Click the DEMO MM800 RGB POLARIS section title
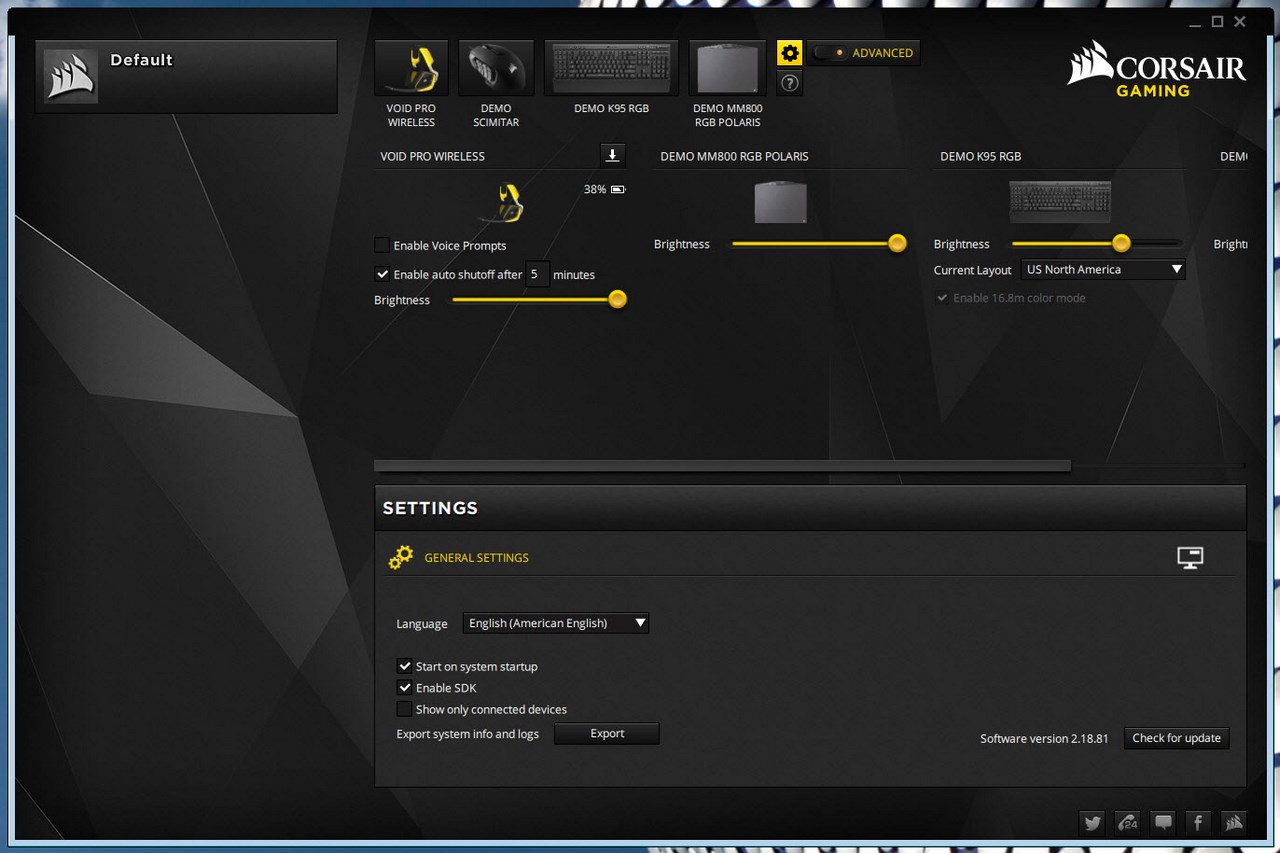 (x=734, y=157)
